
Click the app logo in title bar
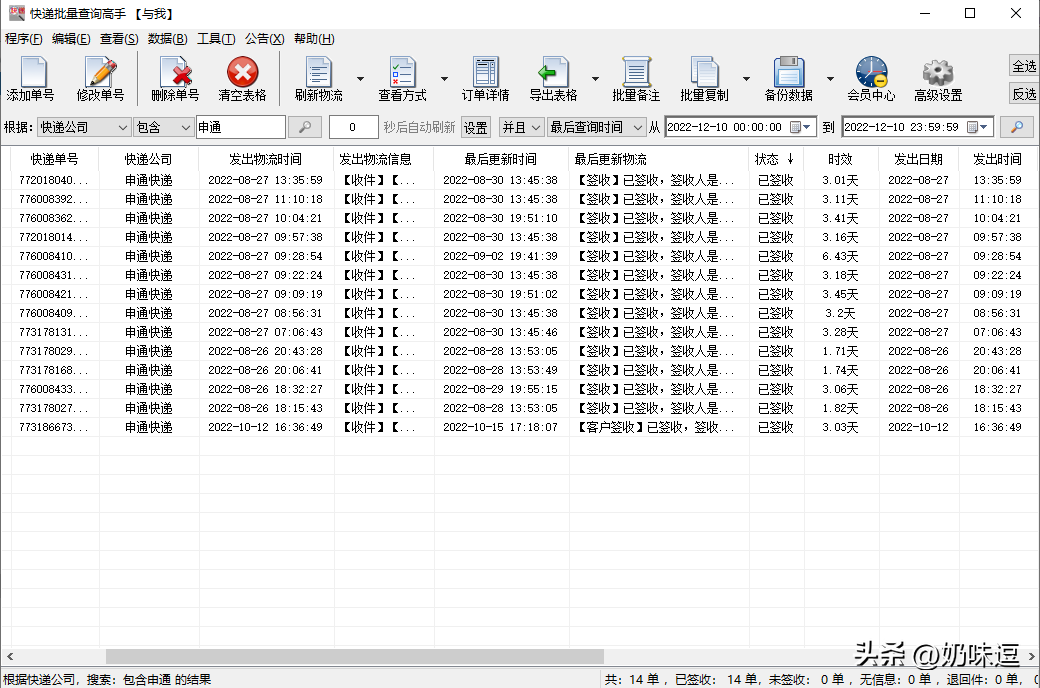(x=17, y=13)
